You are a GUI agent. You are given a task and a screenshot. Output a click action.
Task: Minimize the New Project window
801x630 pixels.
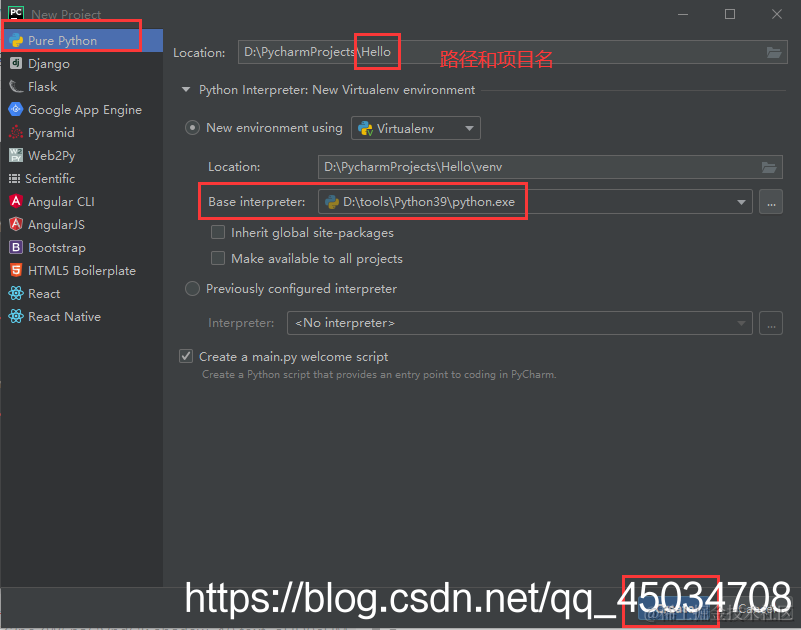pyautogui.click(x=683, y=14)
